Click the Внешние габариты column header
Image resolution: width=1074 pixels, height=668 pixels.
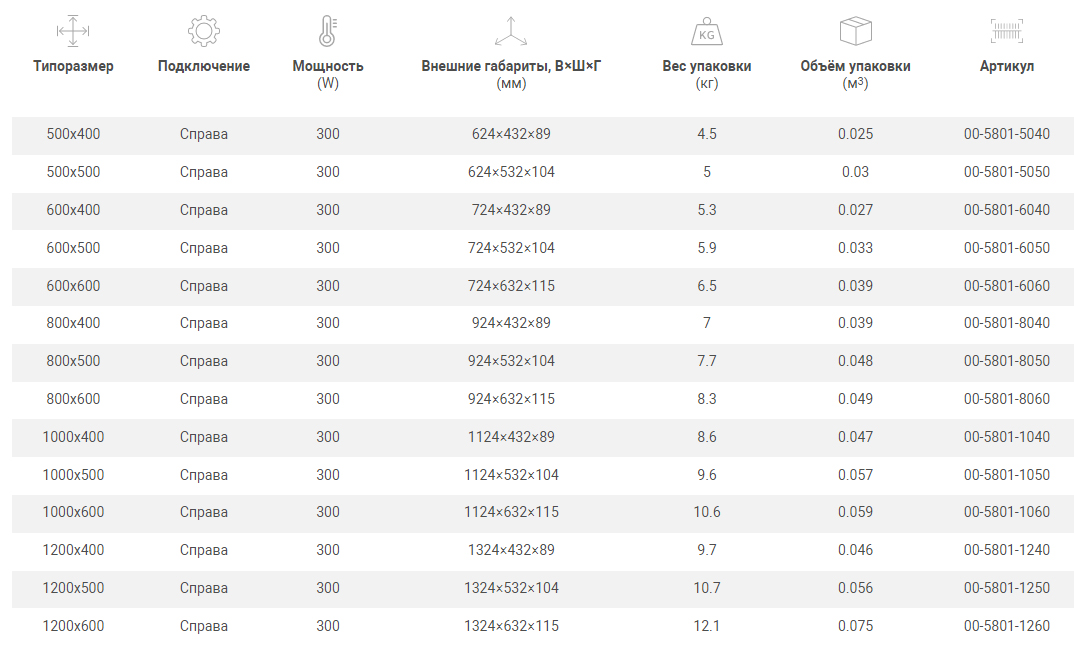(511, 66)
